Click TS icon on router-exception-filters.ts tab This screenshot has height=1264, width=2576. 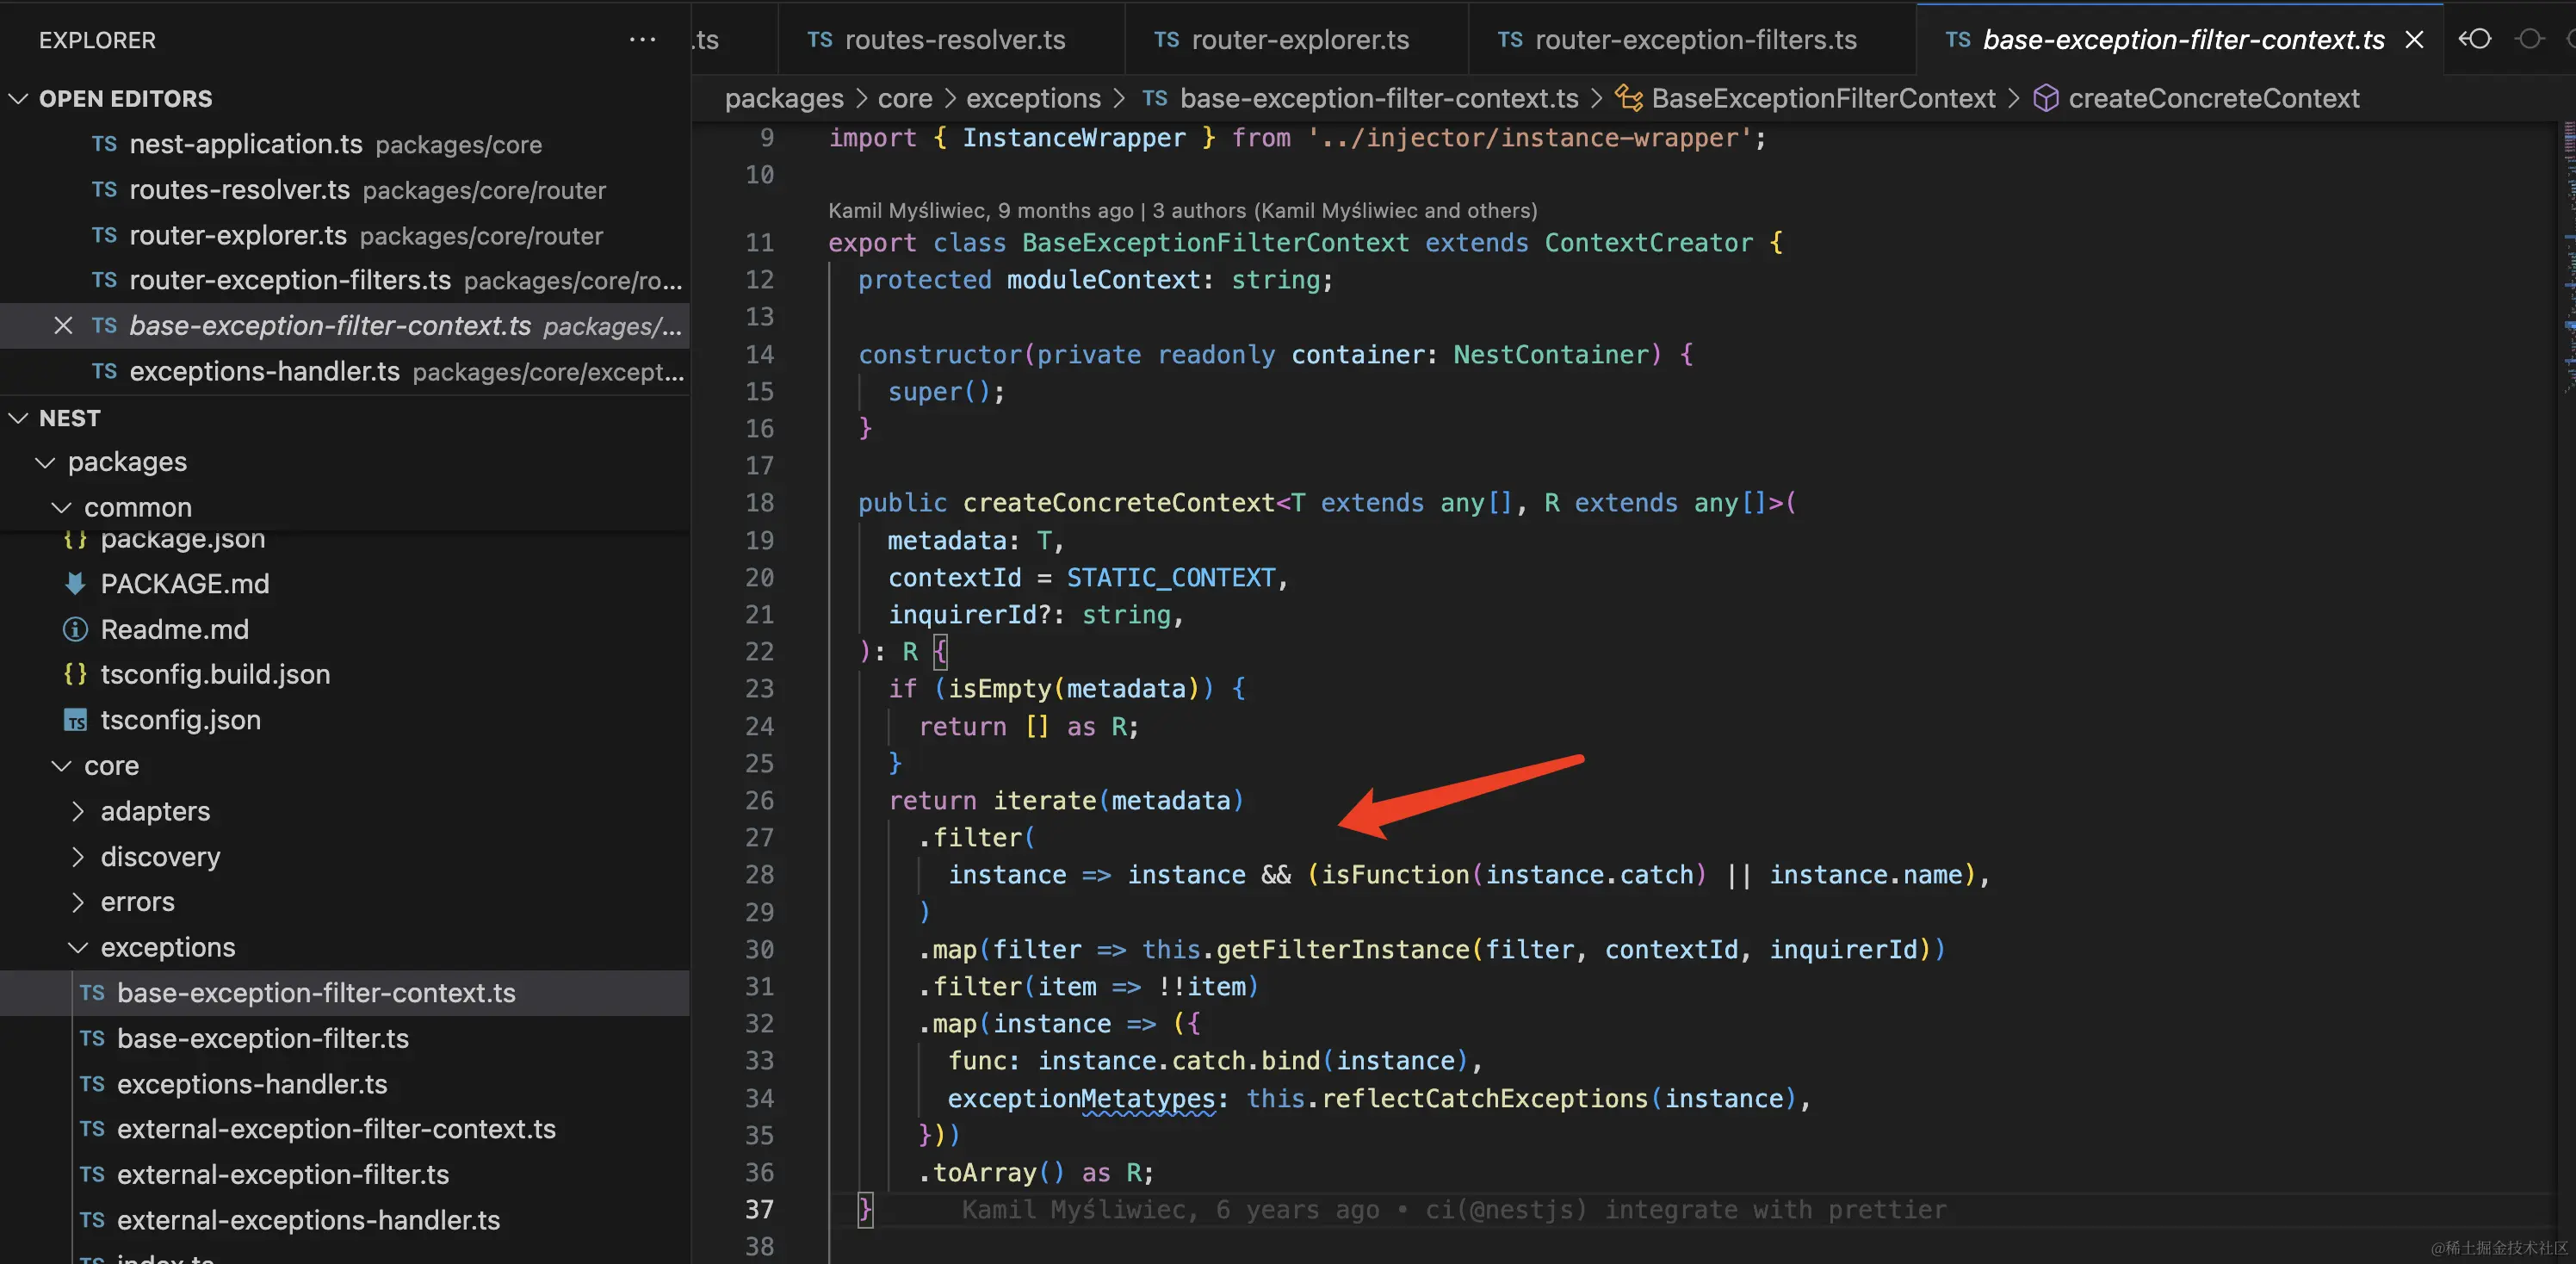coord(1510,40)
